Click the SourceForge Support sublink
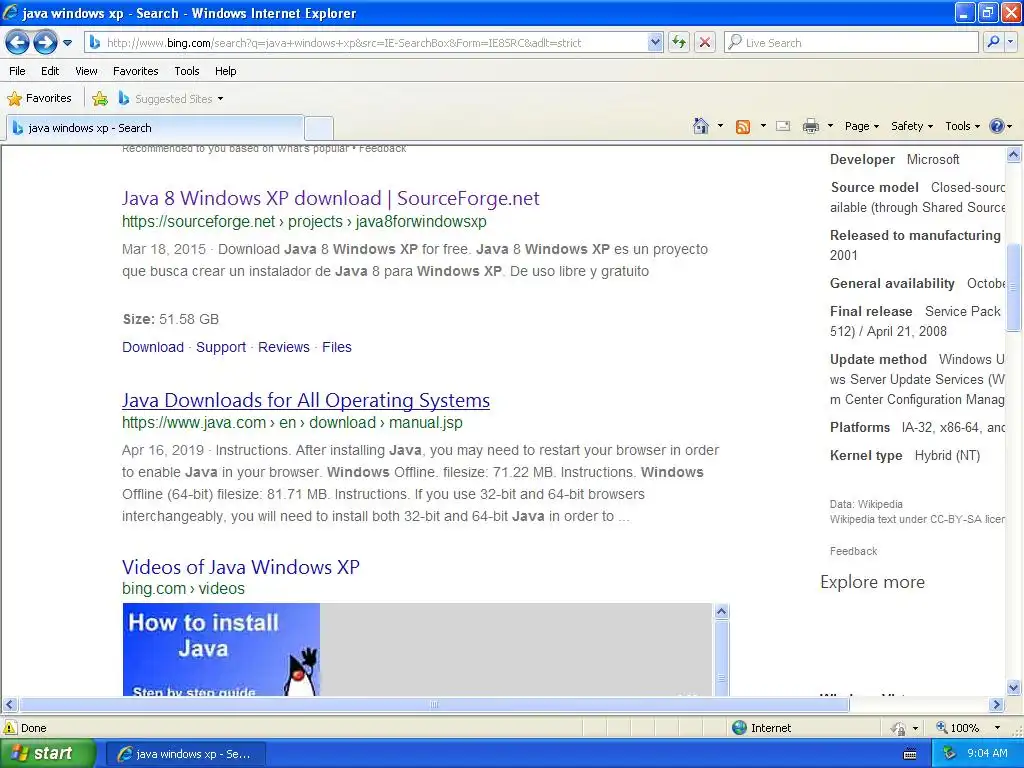Viewport: 1024px width, 768px height. pyautogui.click(x=221, y=347)
